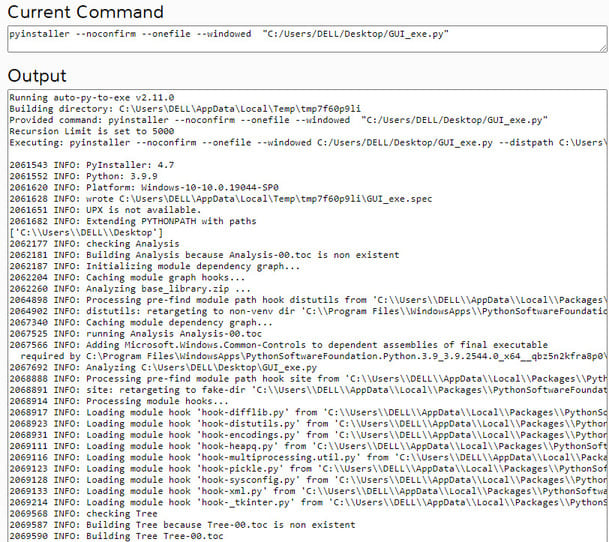Click the 'hook-sysconfig.py' loading line
This screenshot has width=609, height=542.
[308, 481]
